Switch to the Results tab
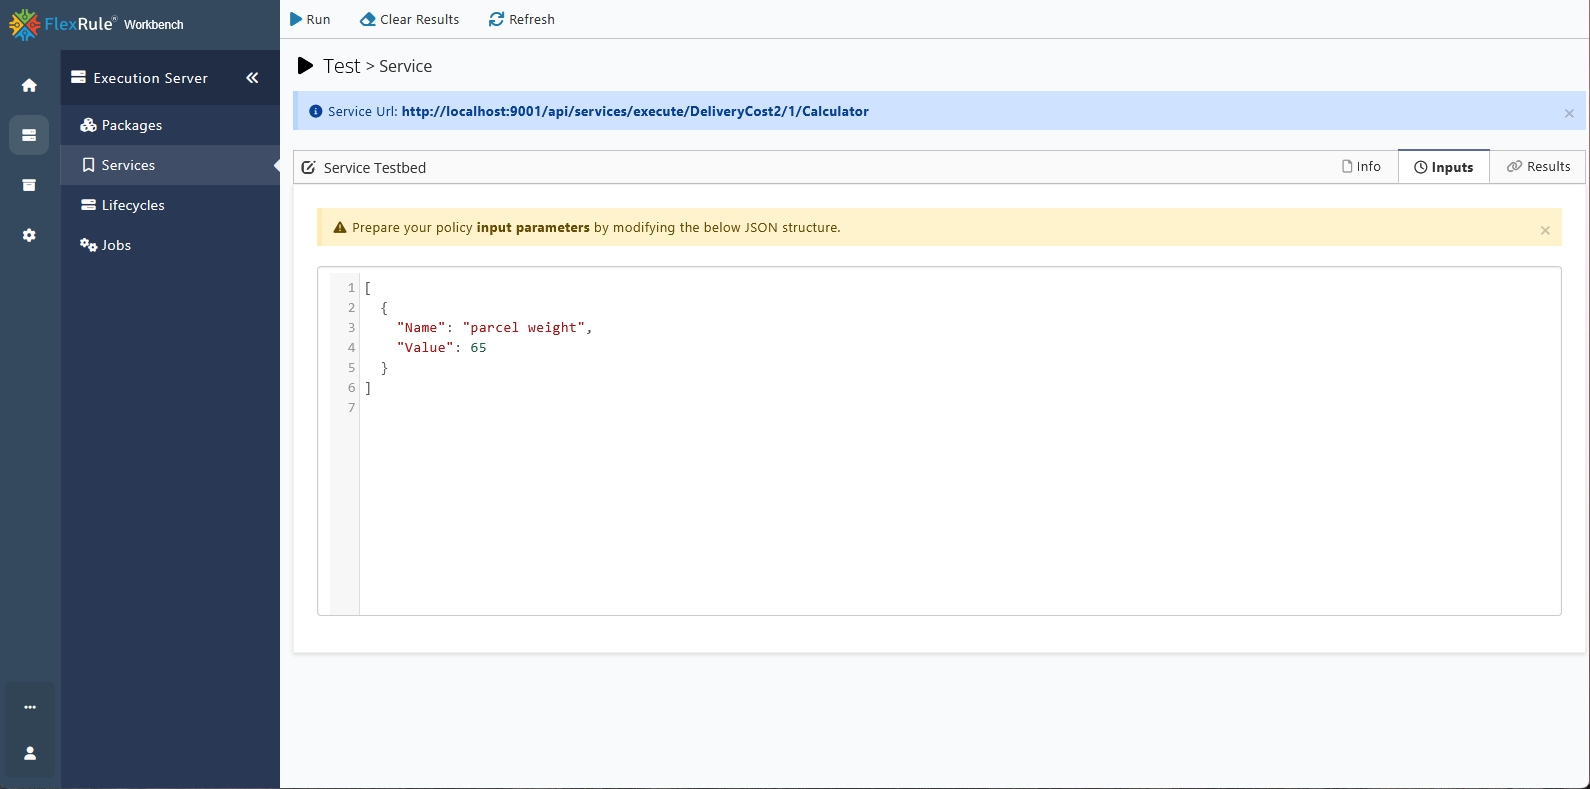Screen dimensions: 1590x789 (1538, 167)
